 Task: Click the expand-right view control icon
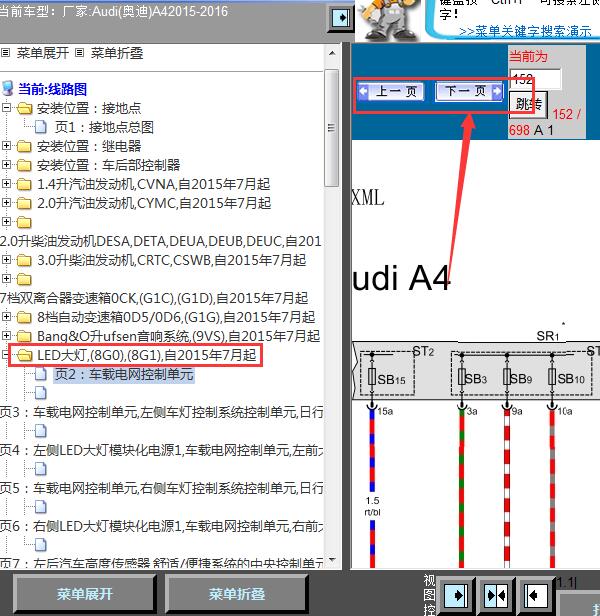point(456,596)
